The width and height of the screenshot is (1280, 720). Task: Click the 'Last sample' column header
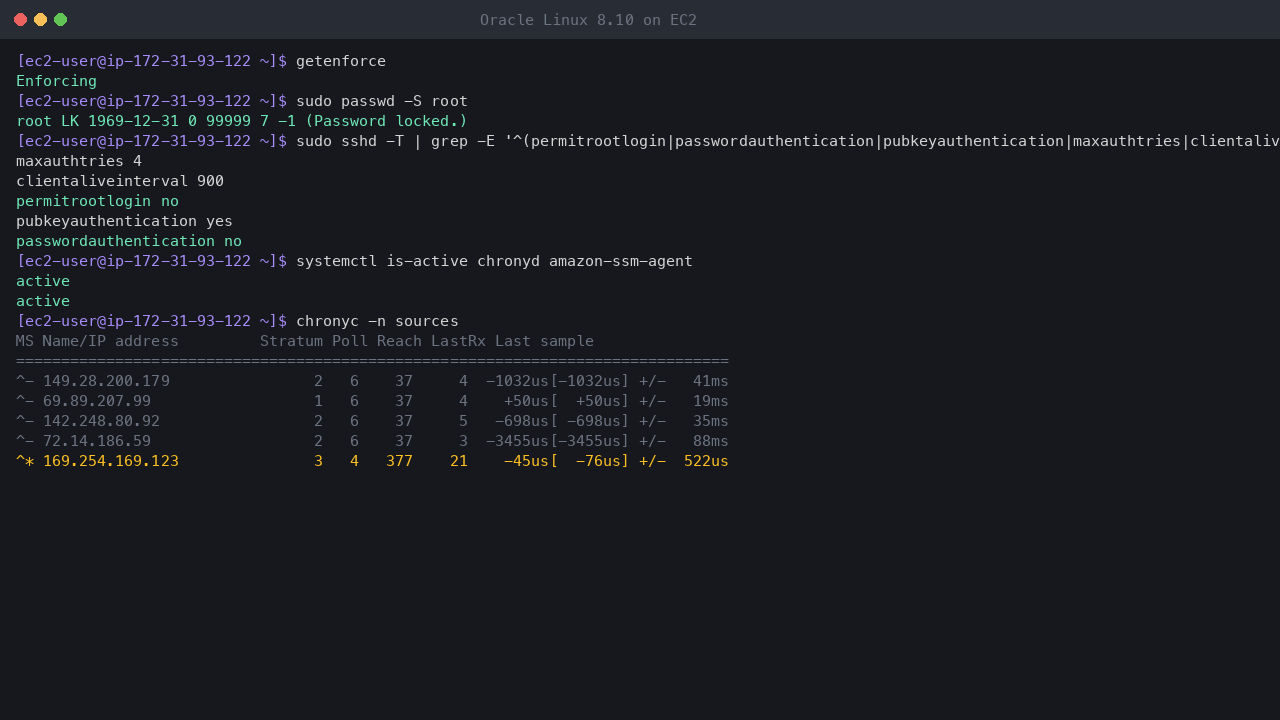coord(544,341)
